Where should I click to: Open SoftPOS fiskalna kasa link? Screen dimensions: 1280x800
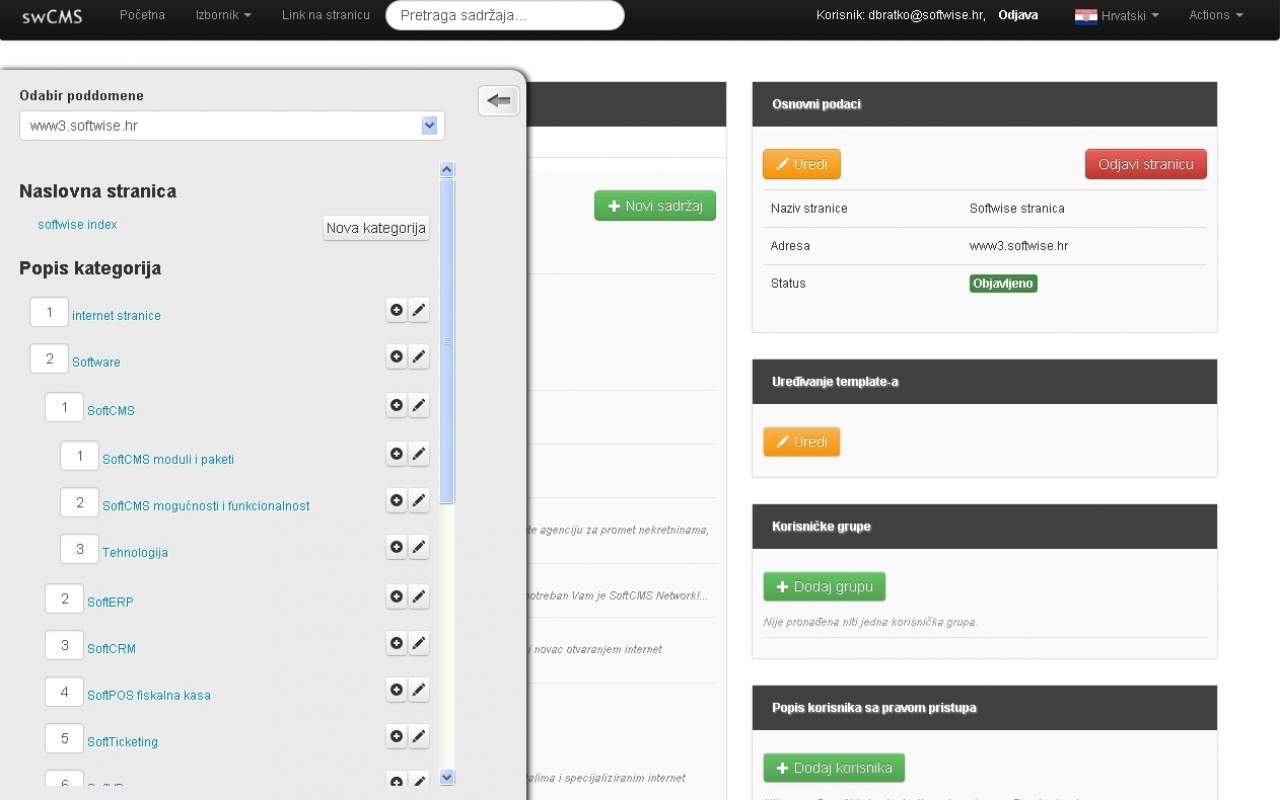149,695
